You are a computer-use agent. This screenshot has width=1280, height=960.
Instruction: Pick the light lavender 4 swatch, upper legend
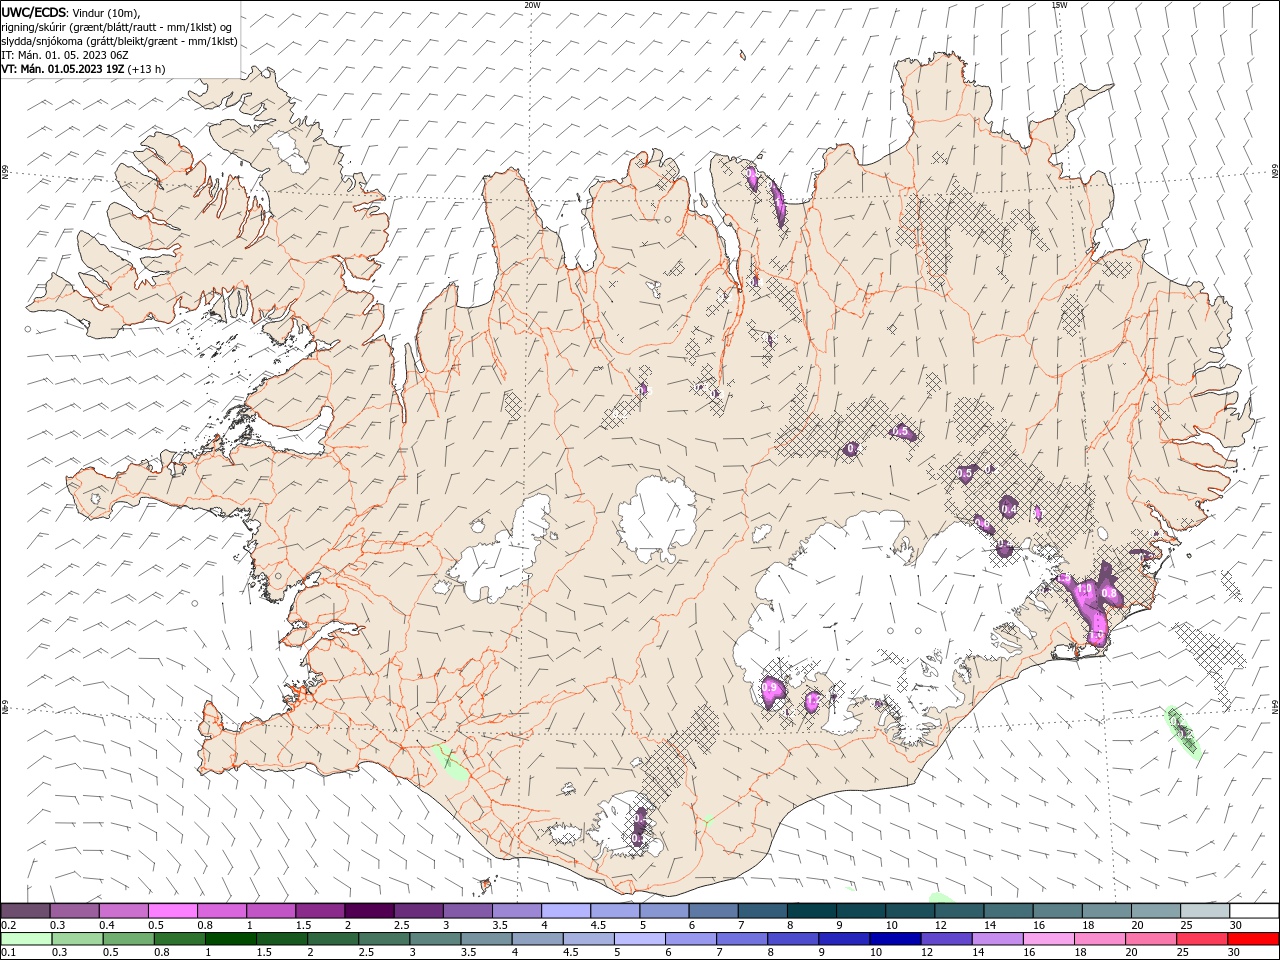565,911
